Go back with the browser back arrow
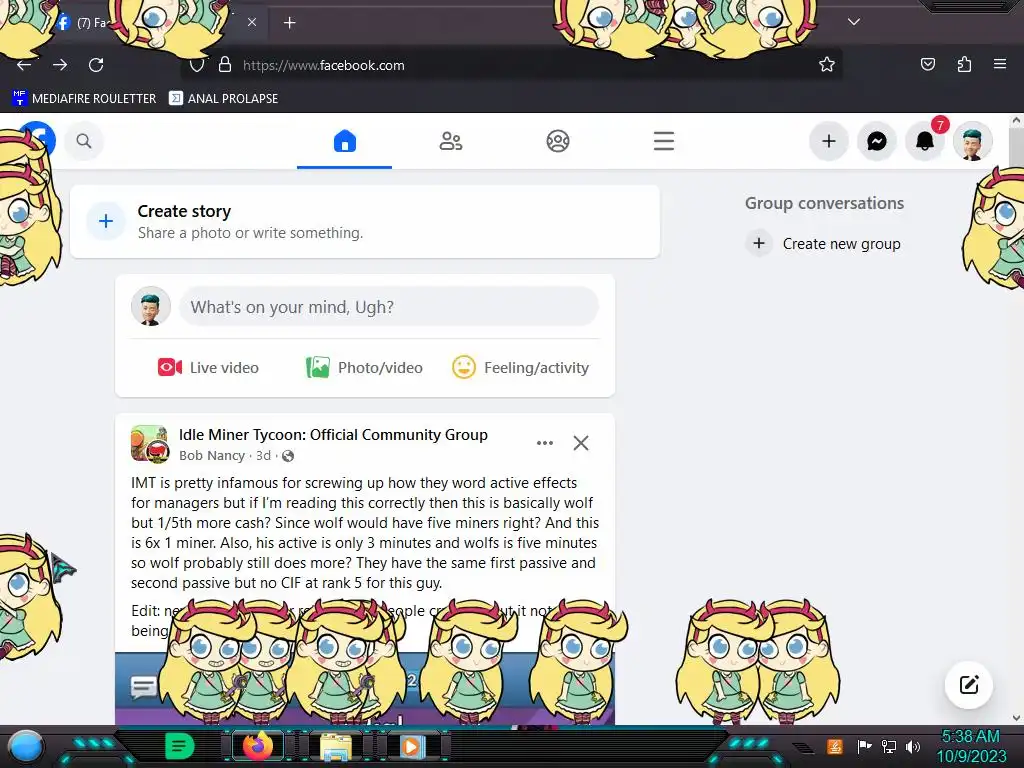The image size is (1024, 768). 24,65
